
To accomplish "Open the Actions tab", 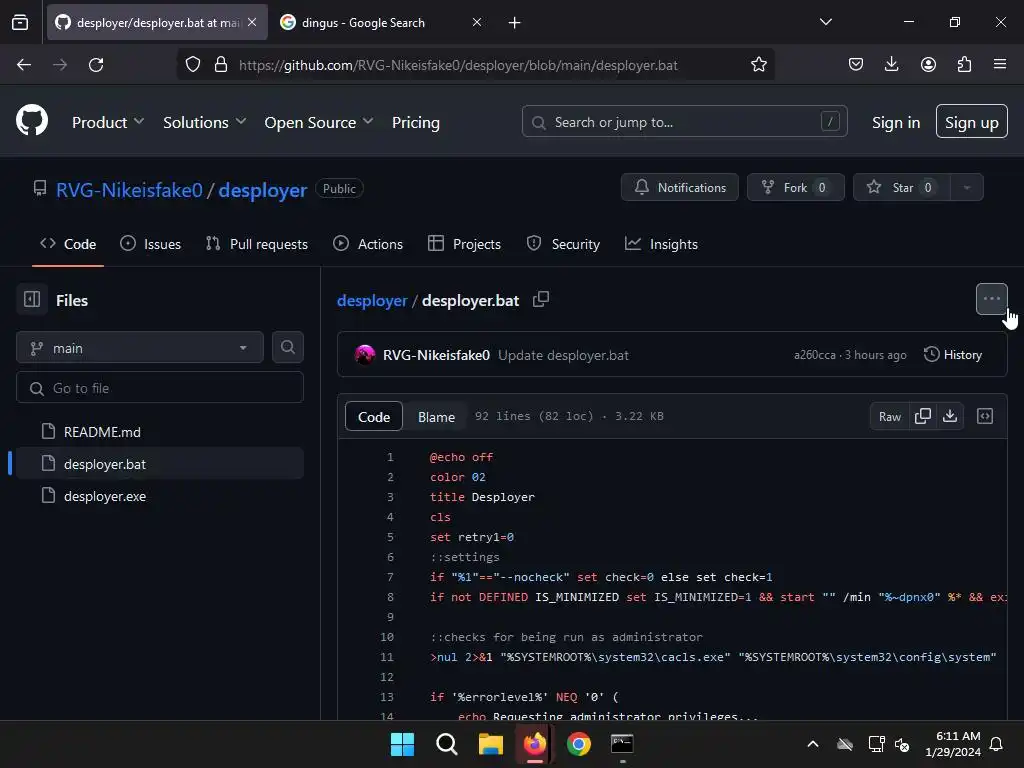I will pos(368,244).
